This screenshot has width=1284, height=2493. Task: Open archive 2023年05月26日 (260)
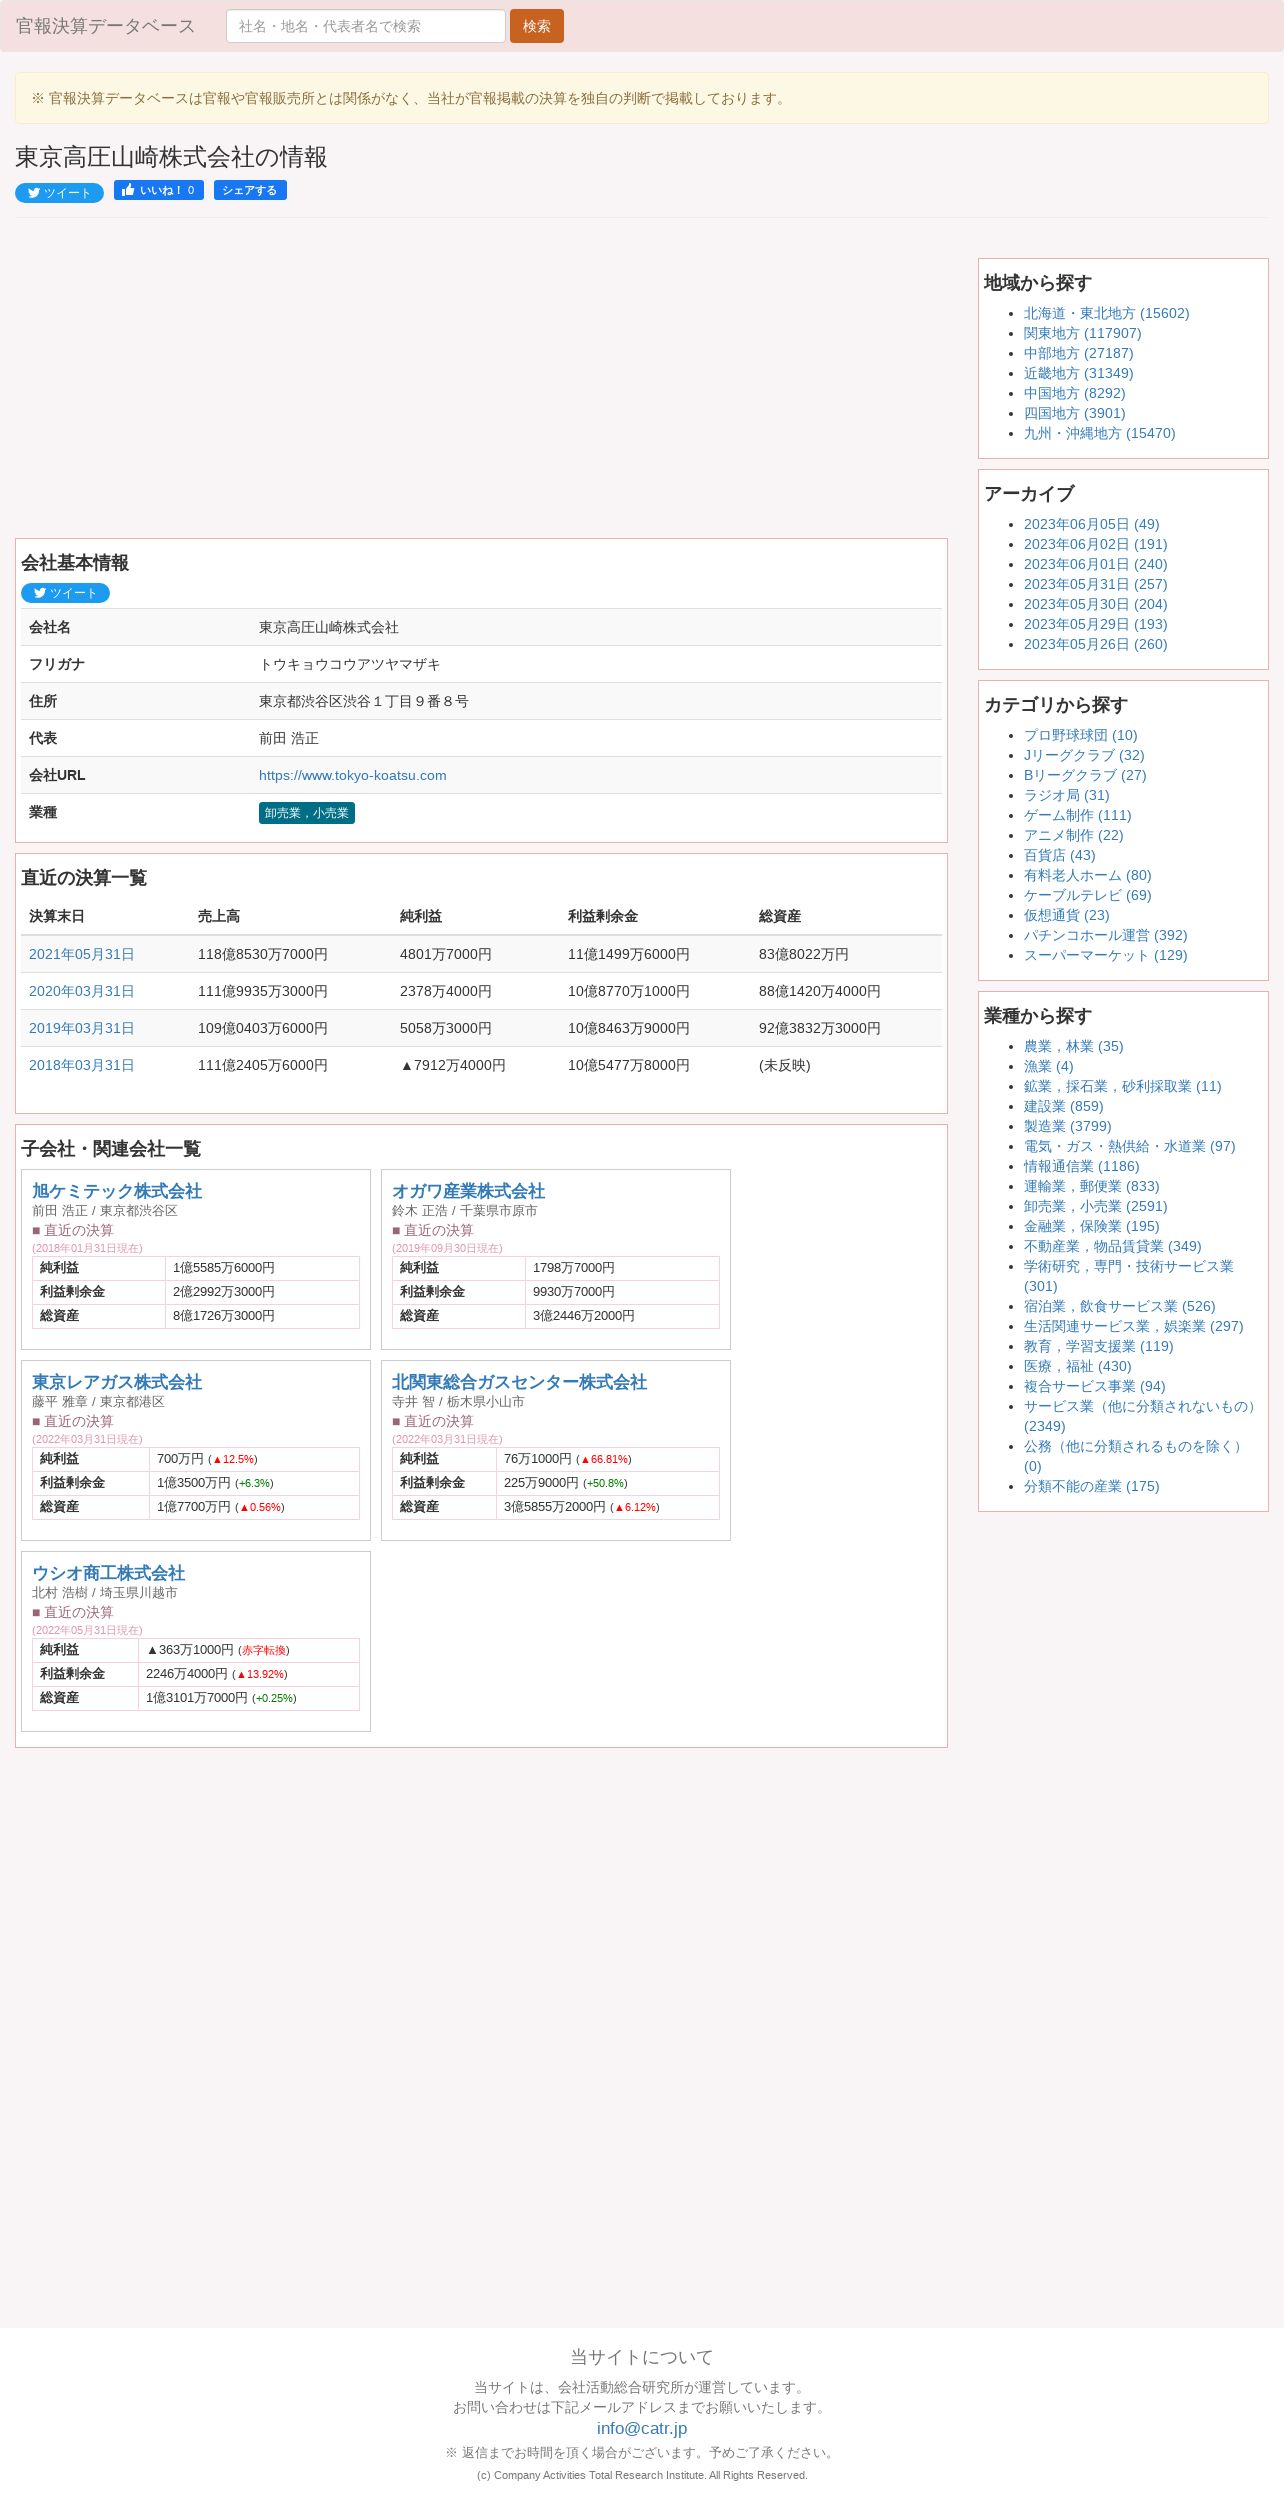click(1095, 644)
